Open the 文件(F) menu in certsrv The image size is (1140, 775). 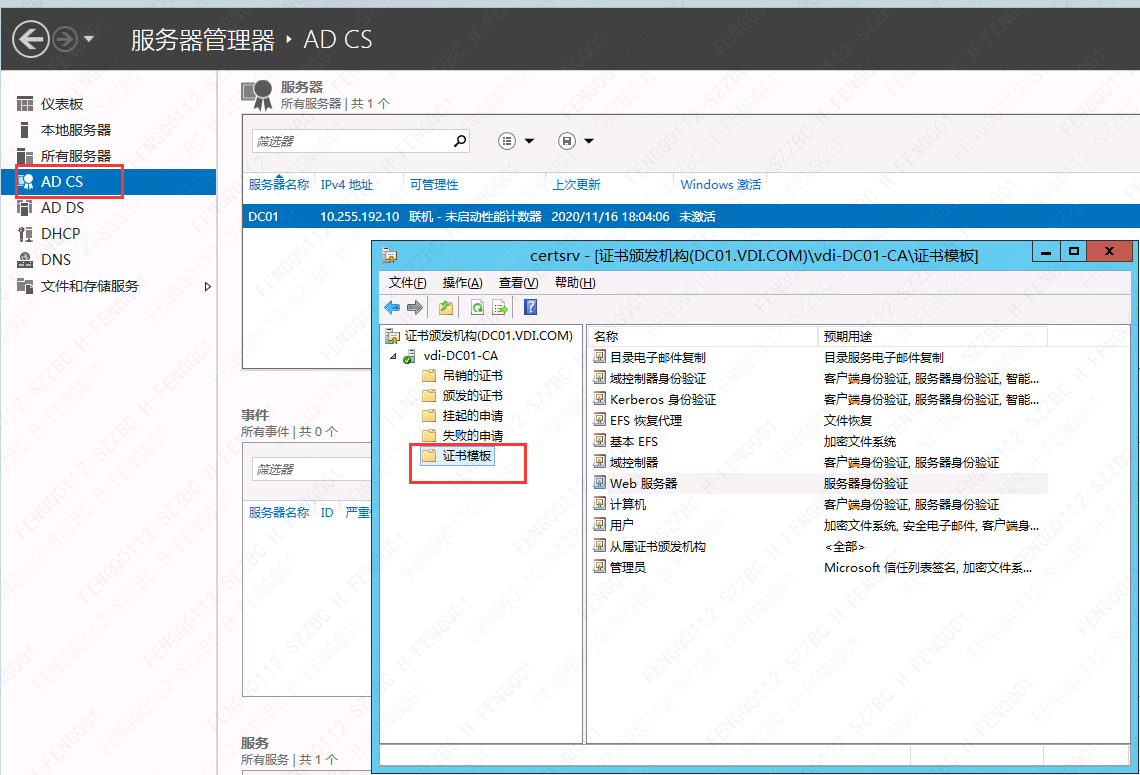[x=407, y=283]
